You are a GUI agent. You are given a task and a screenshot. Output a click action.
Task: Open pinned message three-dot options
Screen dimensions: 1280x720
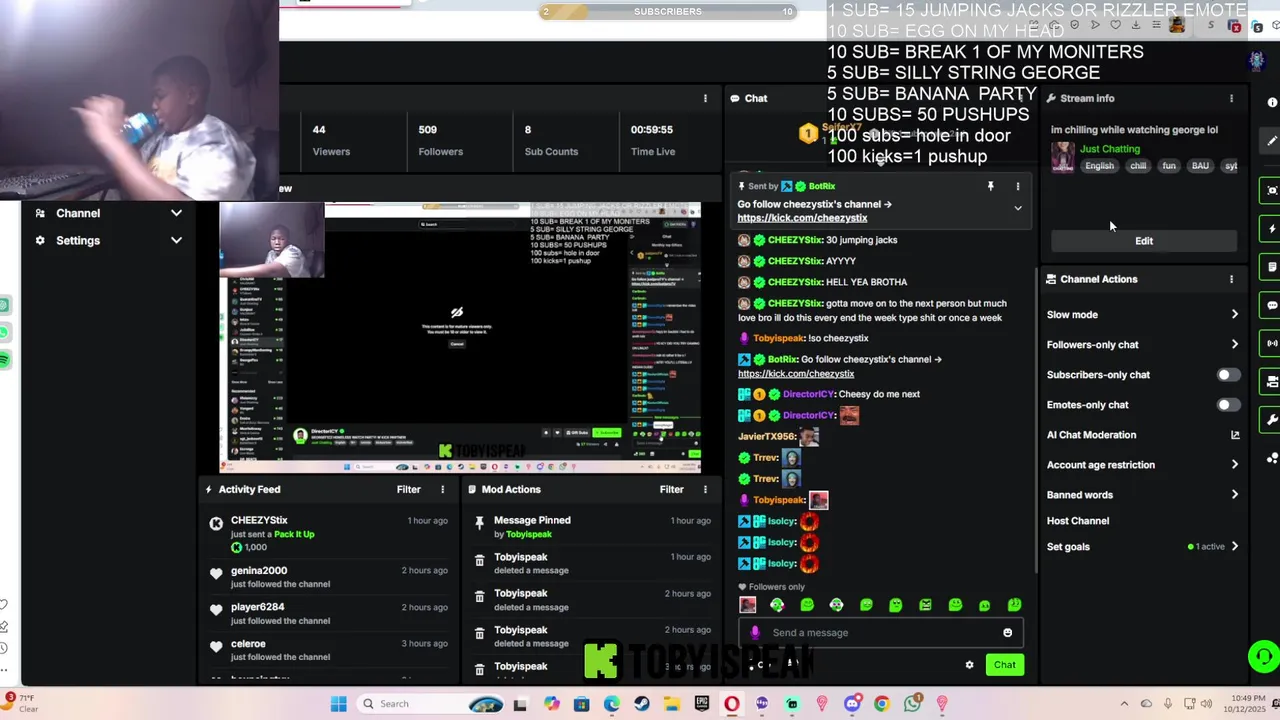[1018, 186]
